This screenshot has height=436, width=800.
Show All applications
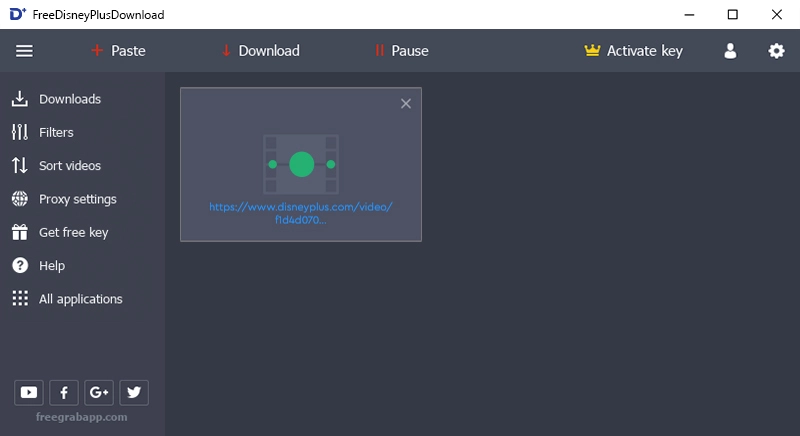[x=67, y=299]
